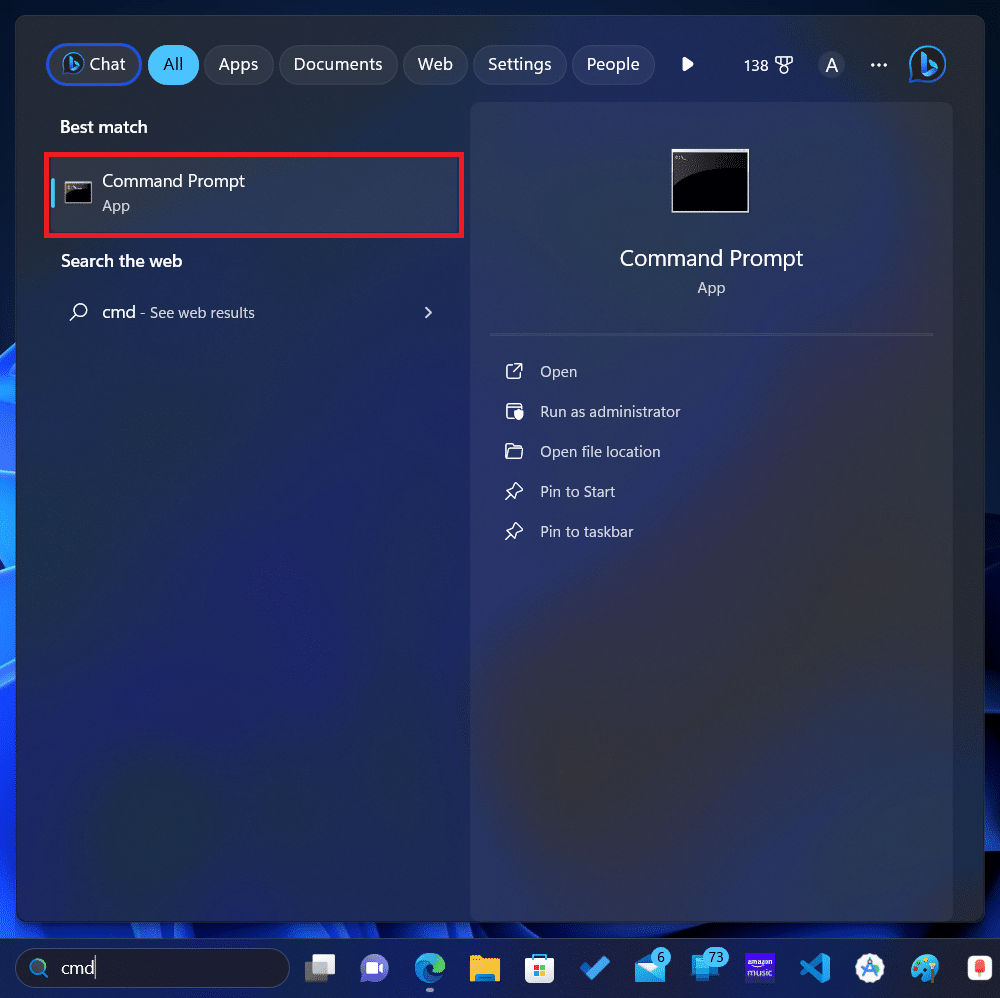This screenshot has width=1000, height=998.
Task: Click the Bing icon at top right
Action: (x=926, y=65)
